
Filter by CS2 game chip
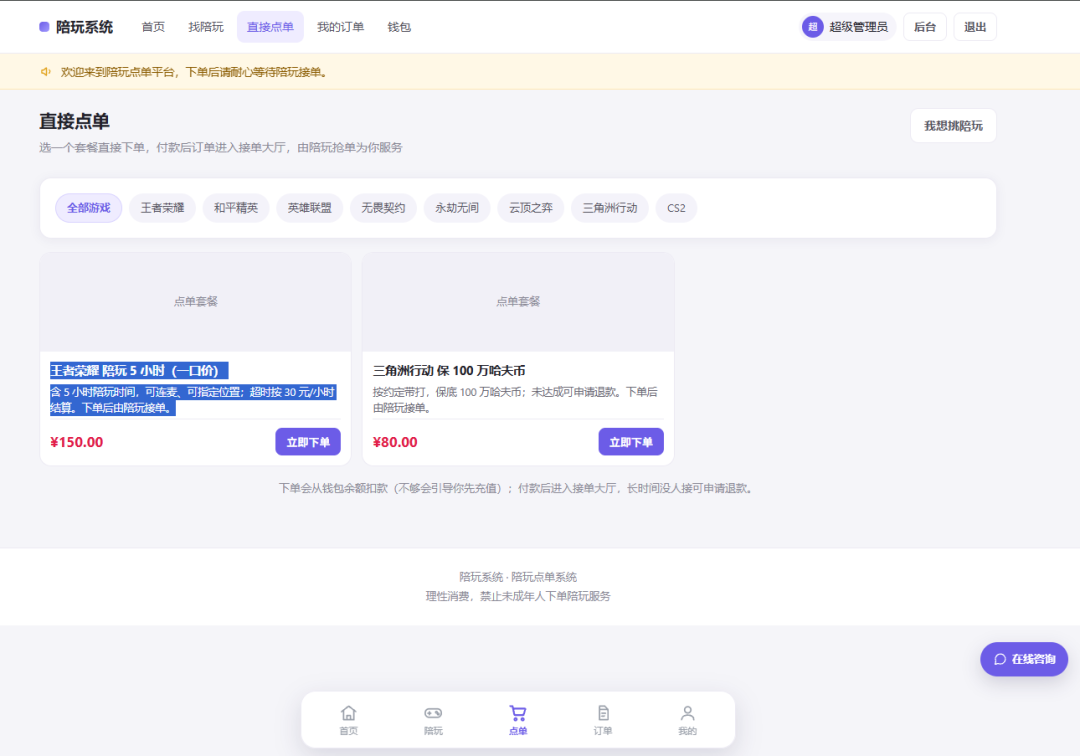(676, 208)
